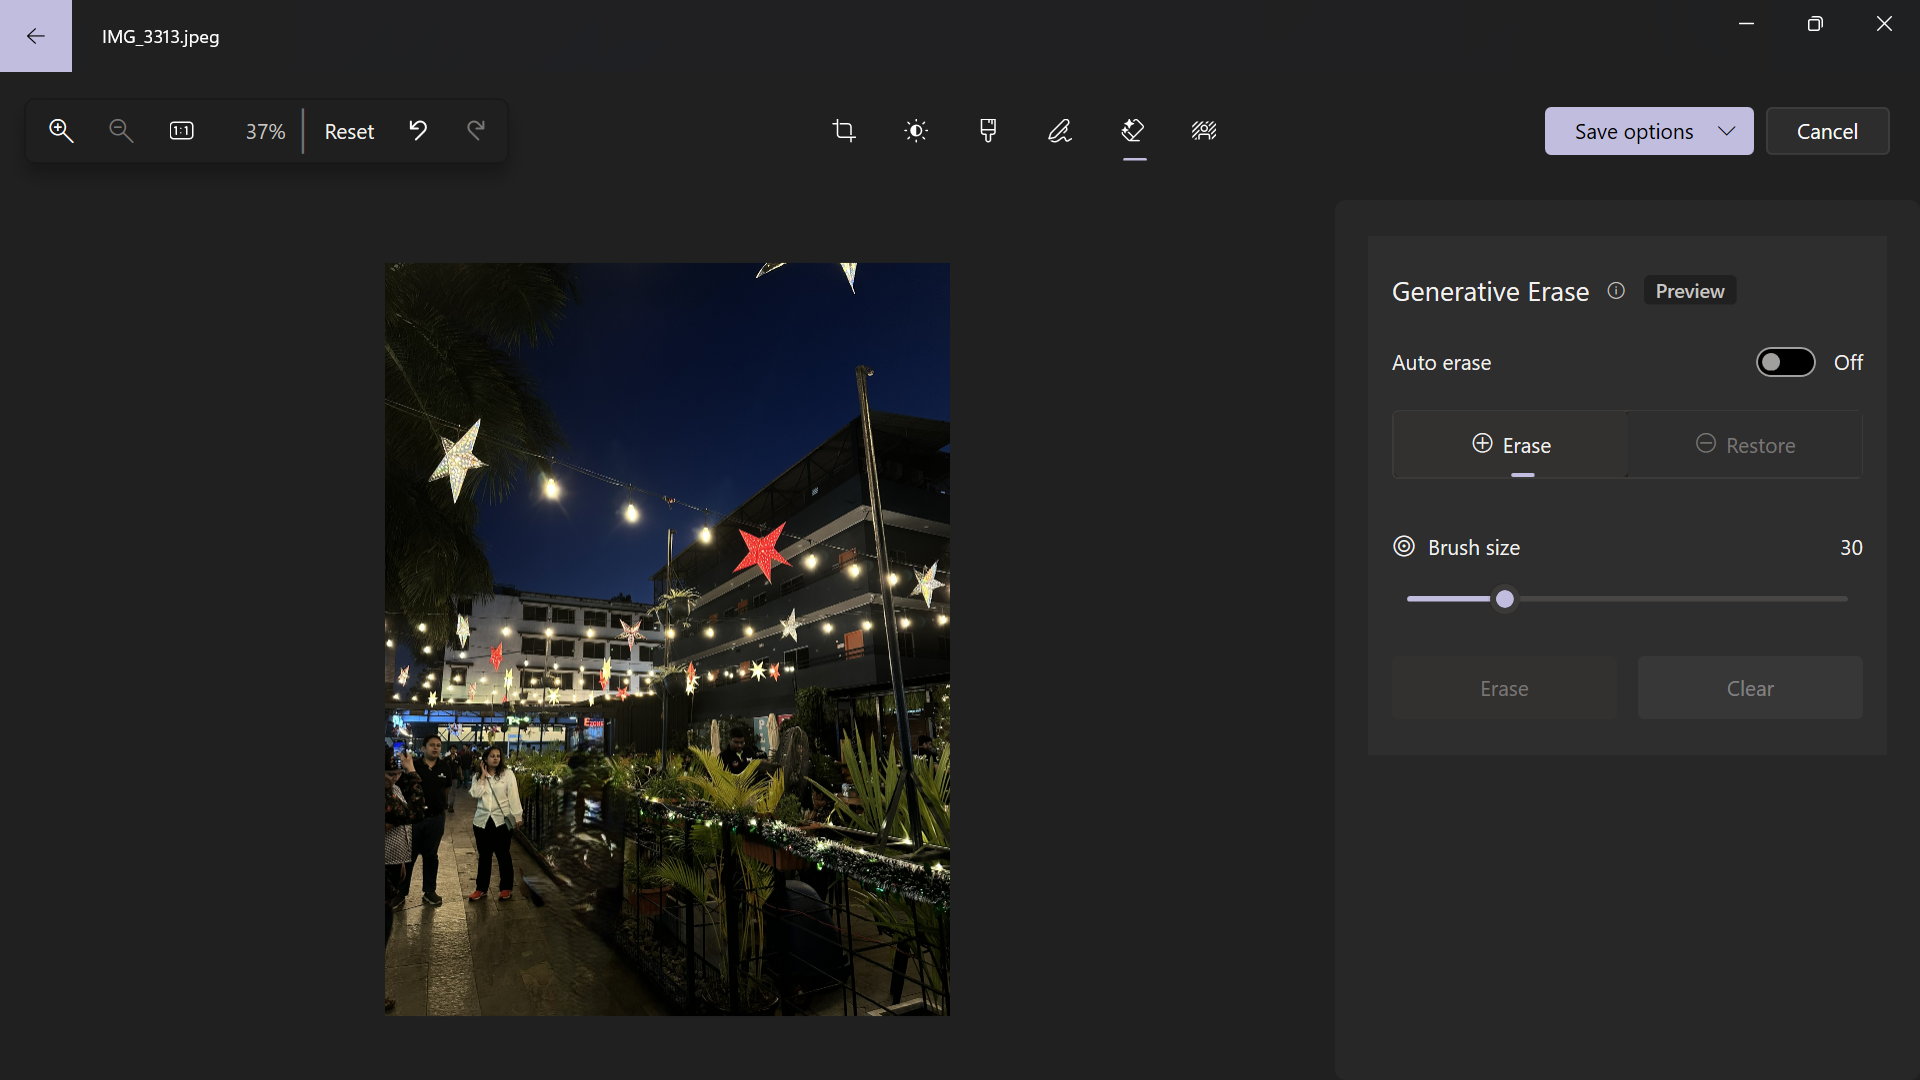Select the Erase tool icon
1920x1080 pixels.
point(1133,131)
